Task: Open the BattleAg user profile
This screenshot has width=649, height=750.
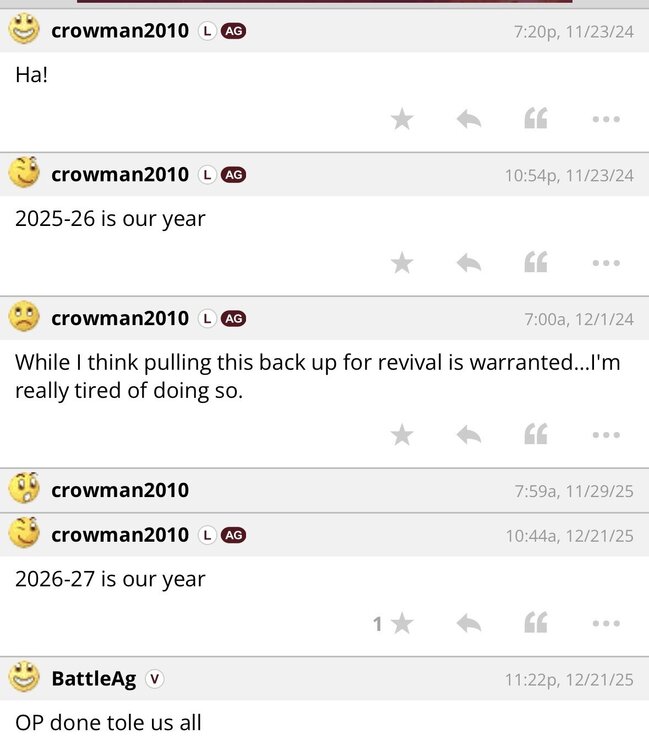Action: [x=94, y=679]
